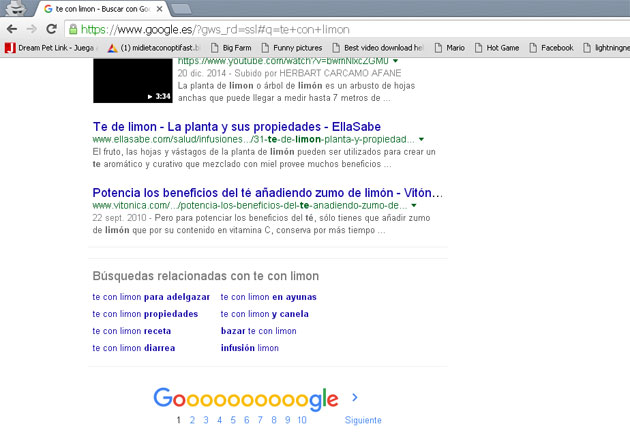Screen dimensions: 630x441
Task: Click the browser Back arrow
Action: click(12, 29)
